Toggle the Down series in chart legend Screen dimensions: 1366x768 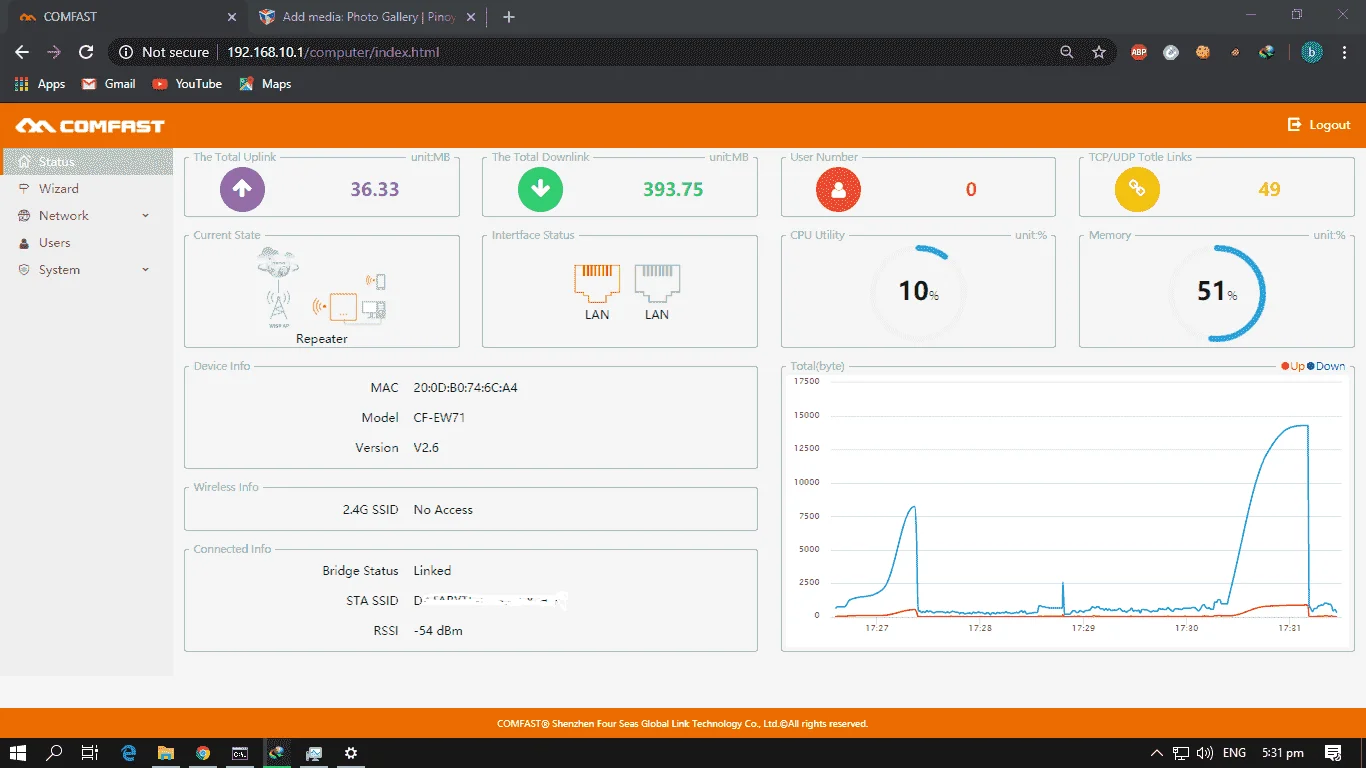[1326, 366]
